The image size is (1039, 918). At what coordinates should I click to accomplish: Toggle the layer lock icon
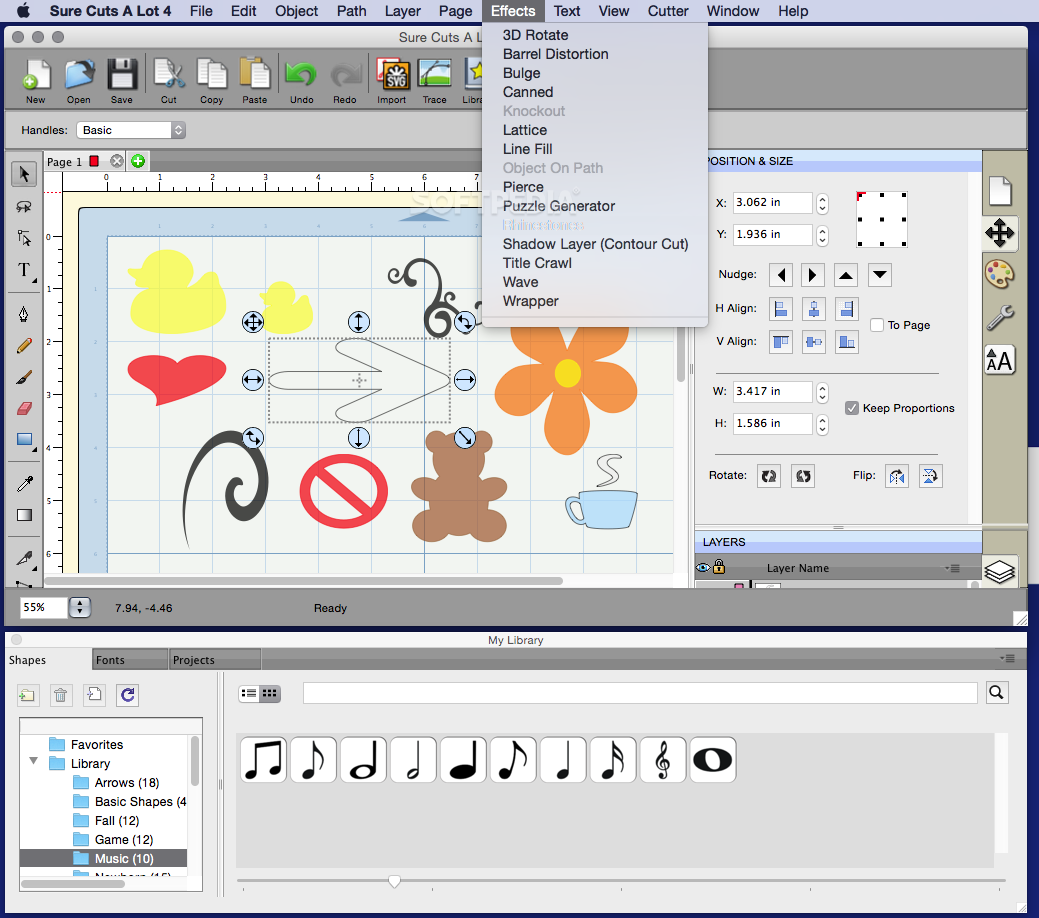pyautogui.click(x=719, y=567)
